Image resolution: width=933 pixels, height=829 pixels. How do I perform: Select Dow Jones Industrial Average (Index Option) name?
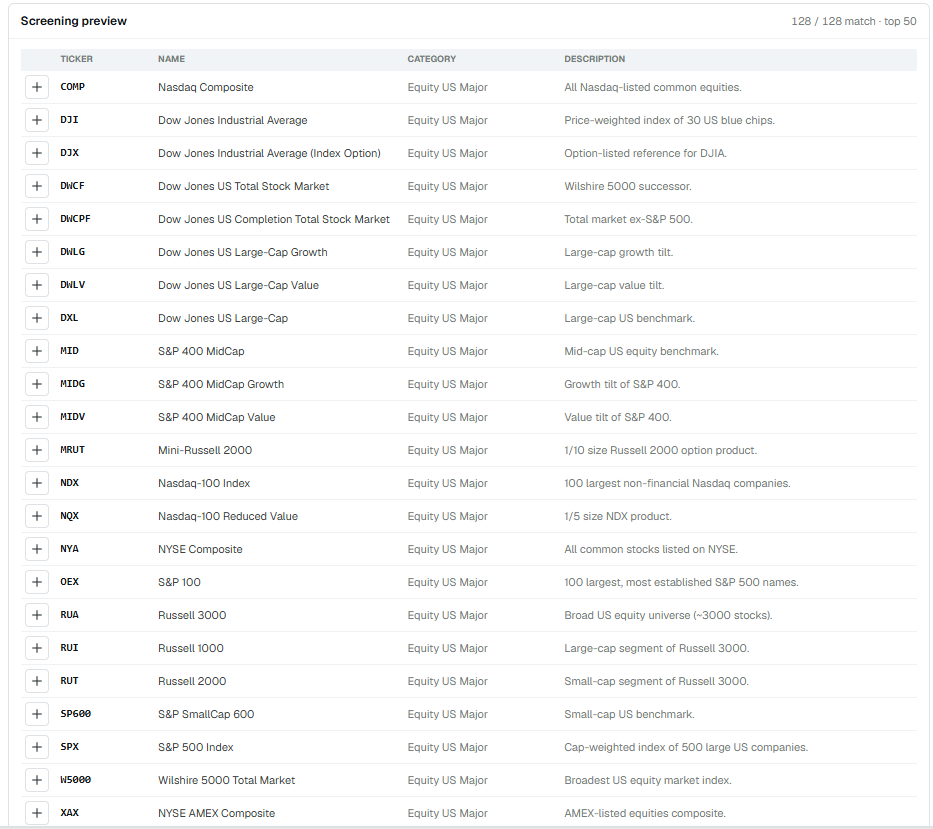point(270,154)
